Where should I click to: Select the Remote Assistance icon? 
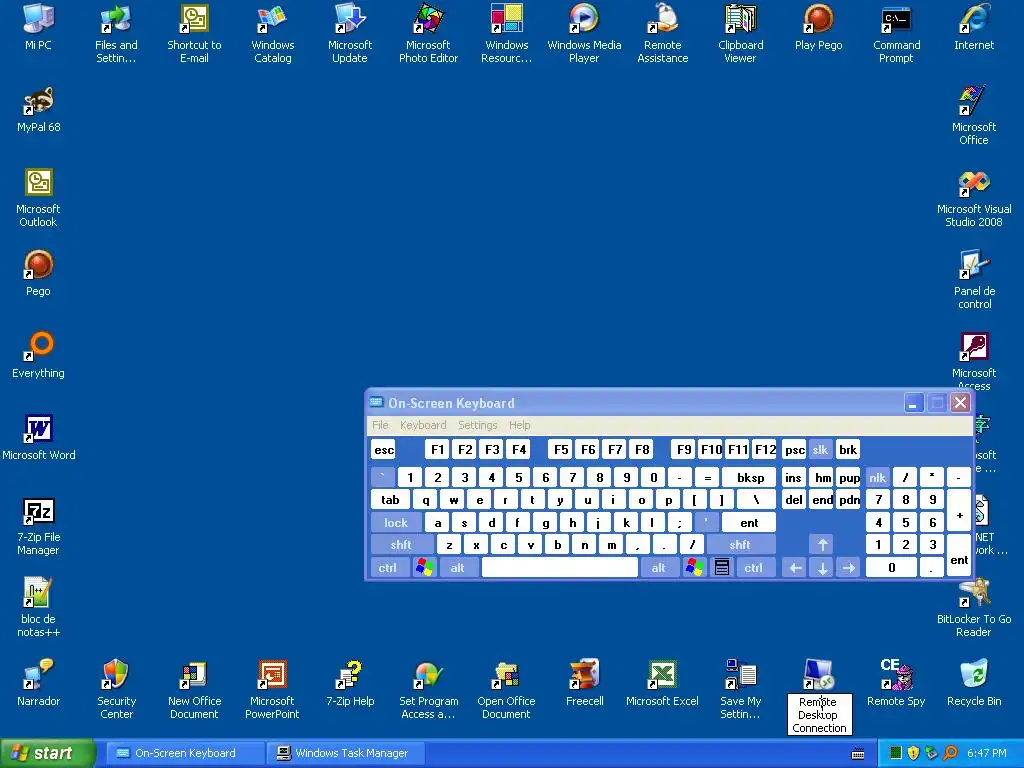(662, 20)
